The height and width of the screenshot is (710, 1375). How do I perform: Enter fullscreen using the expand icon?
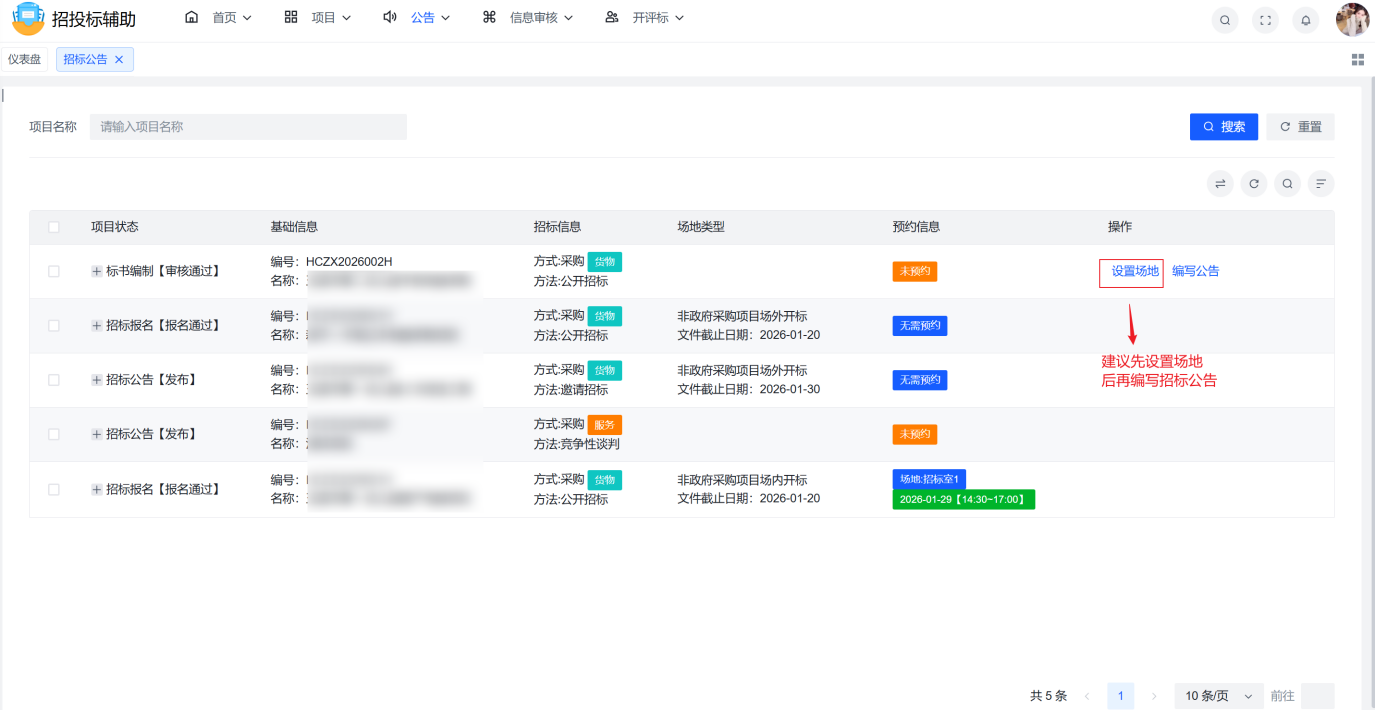(x=1264, y=19)
